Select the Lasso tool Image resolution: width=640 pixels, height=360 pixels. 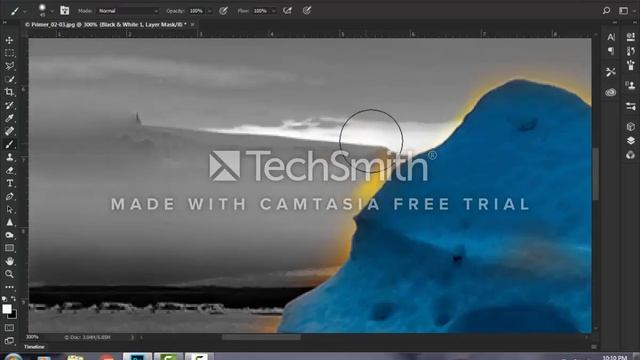9,66
